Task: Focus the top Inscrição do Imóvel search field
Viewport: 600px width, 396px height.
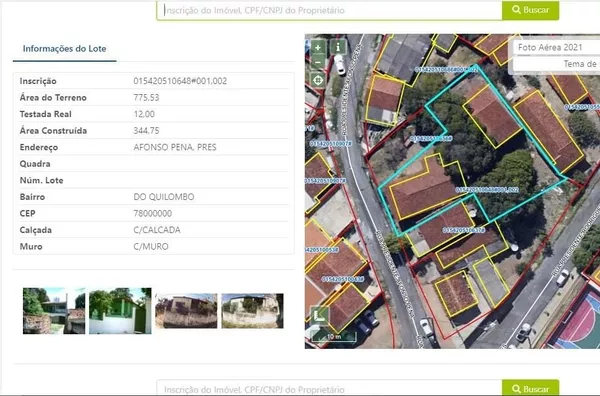Action: (329, 10)
